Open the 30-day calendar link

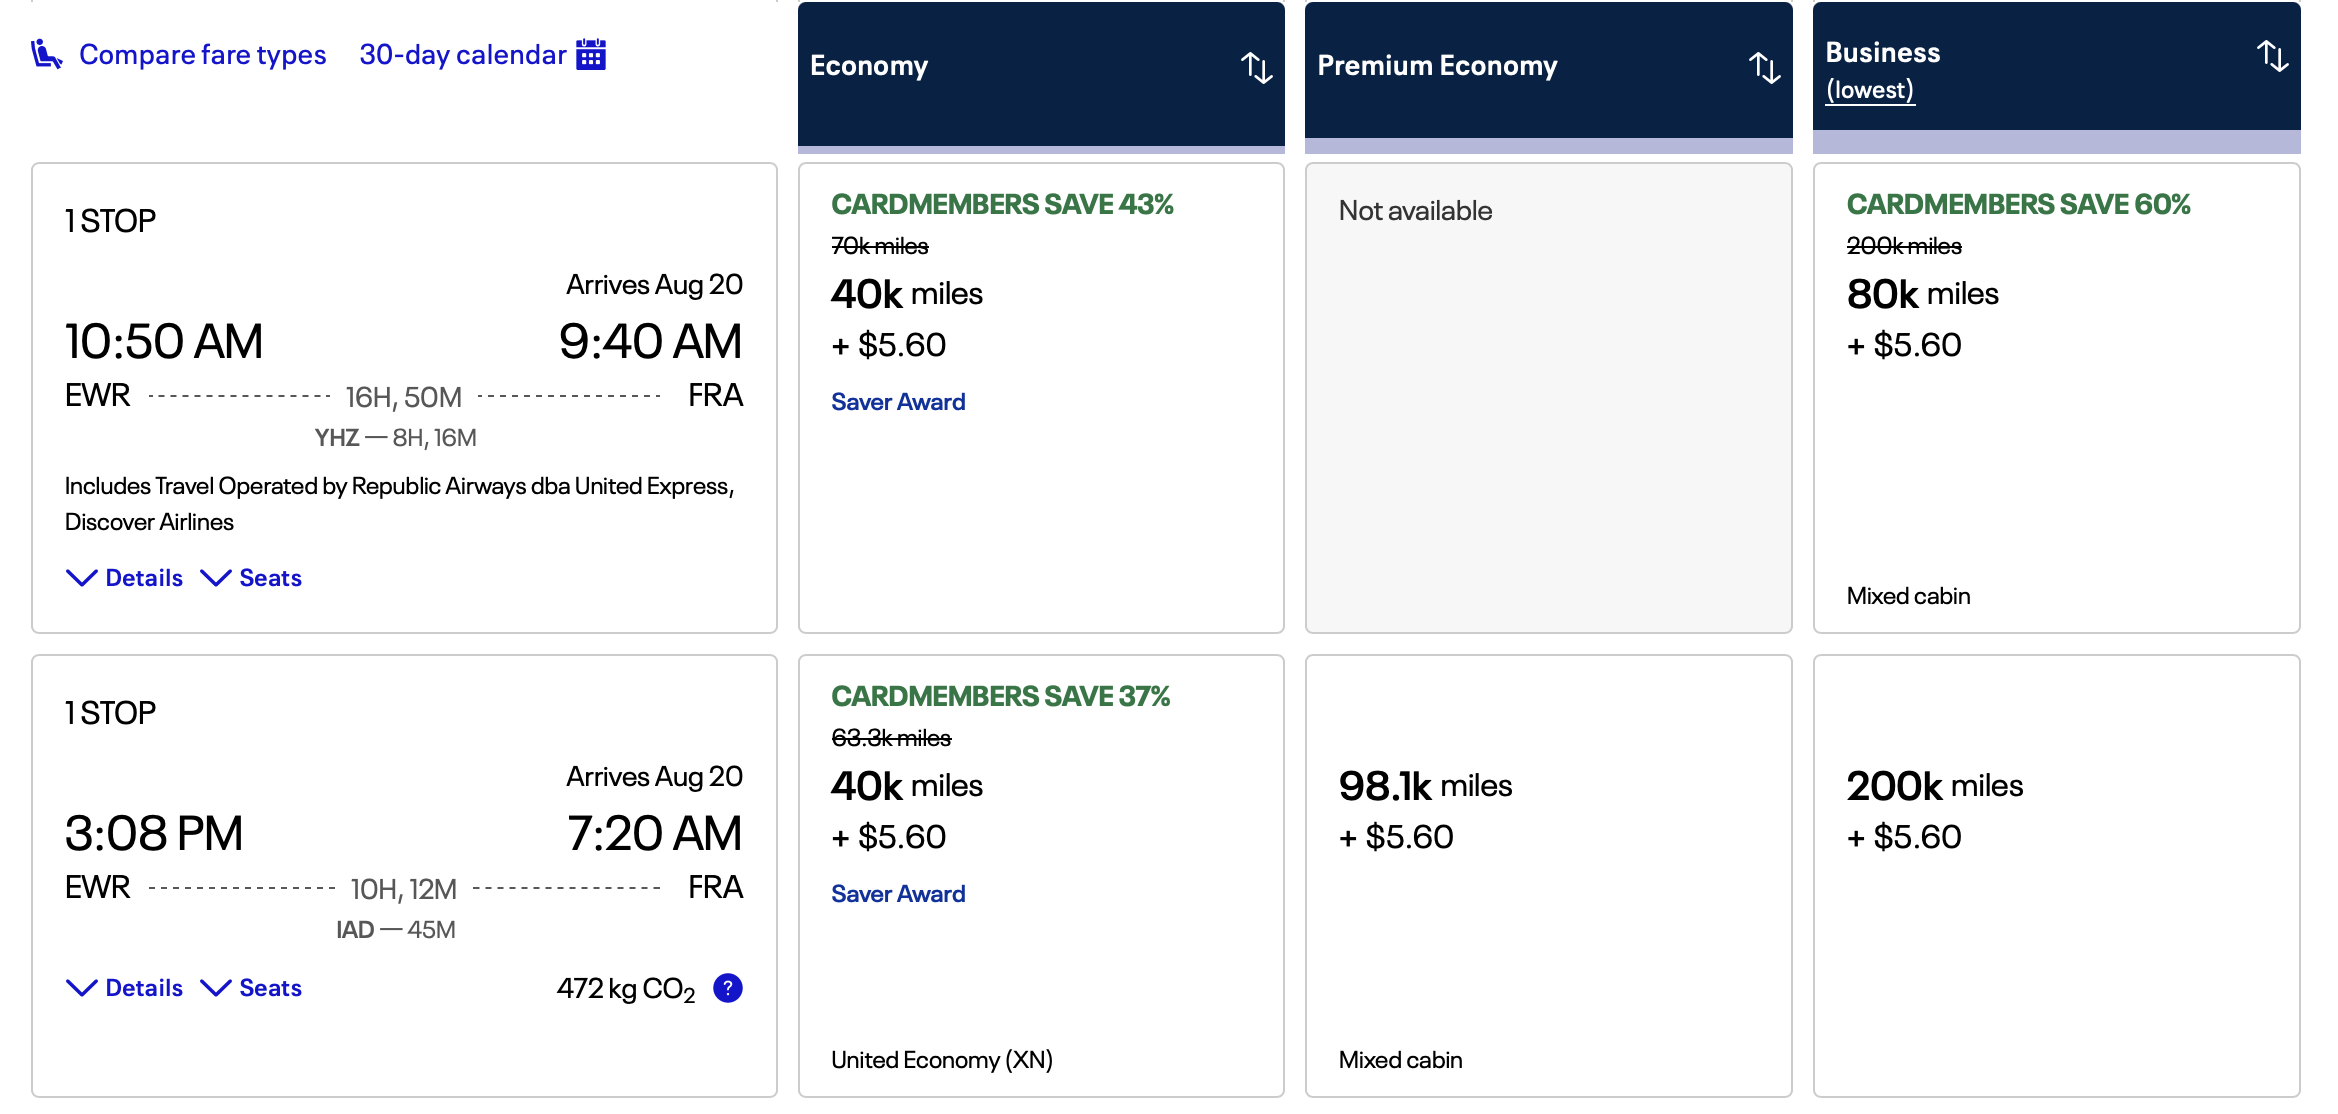tap(462, 54)
